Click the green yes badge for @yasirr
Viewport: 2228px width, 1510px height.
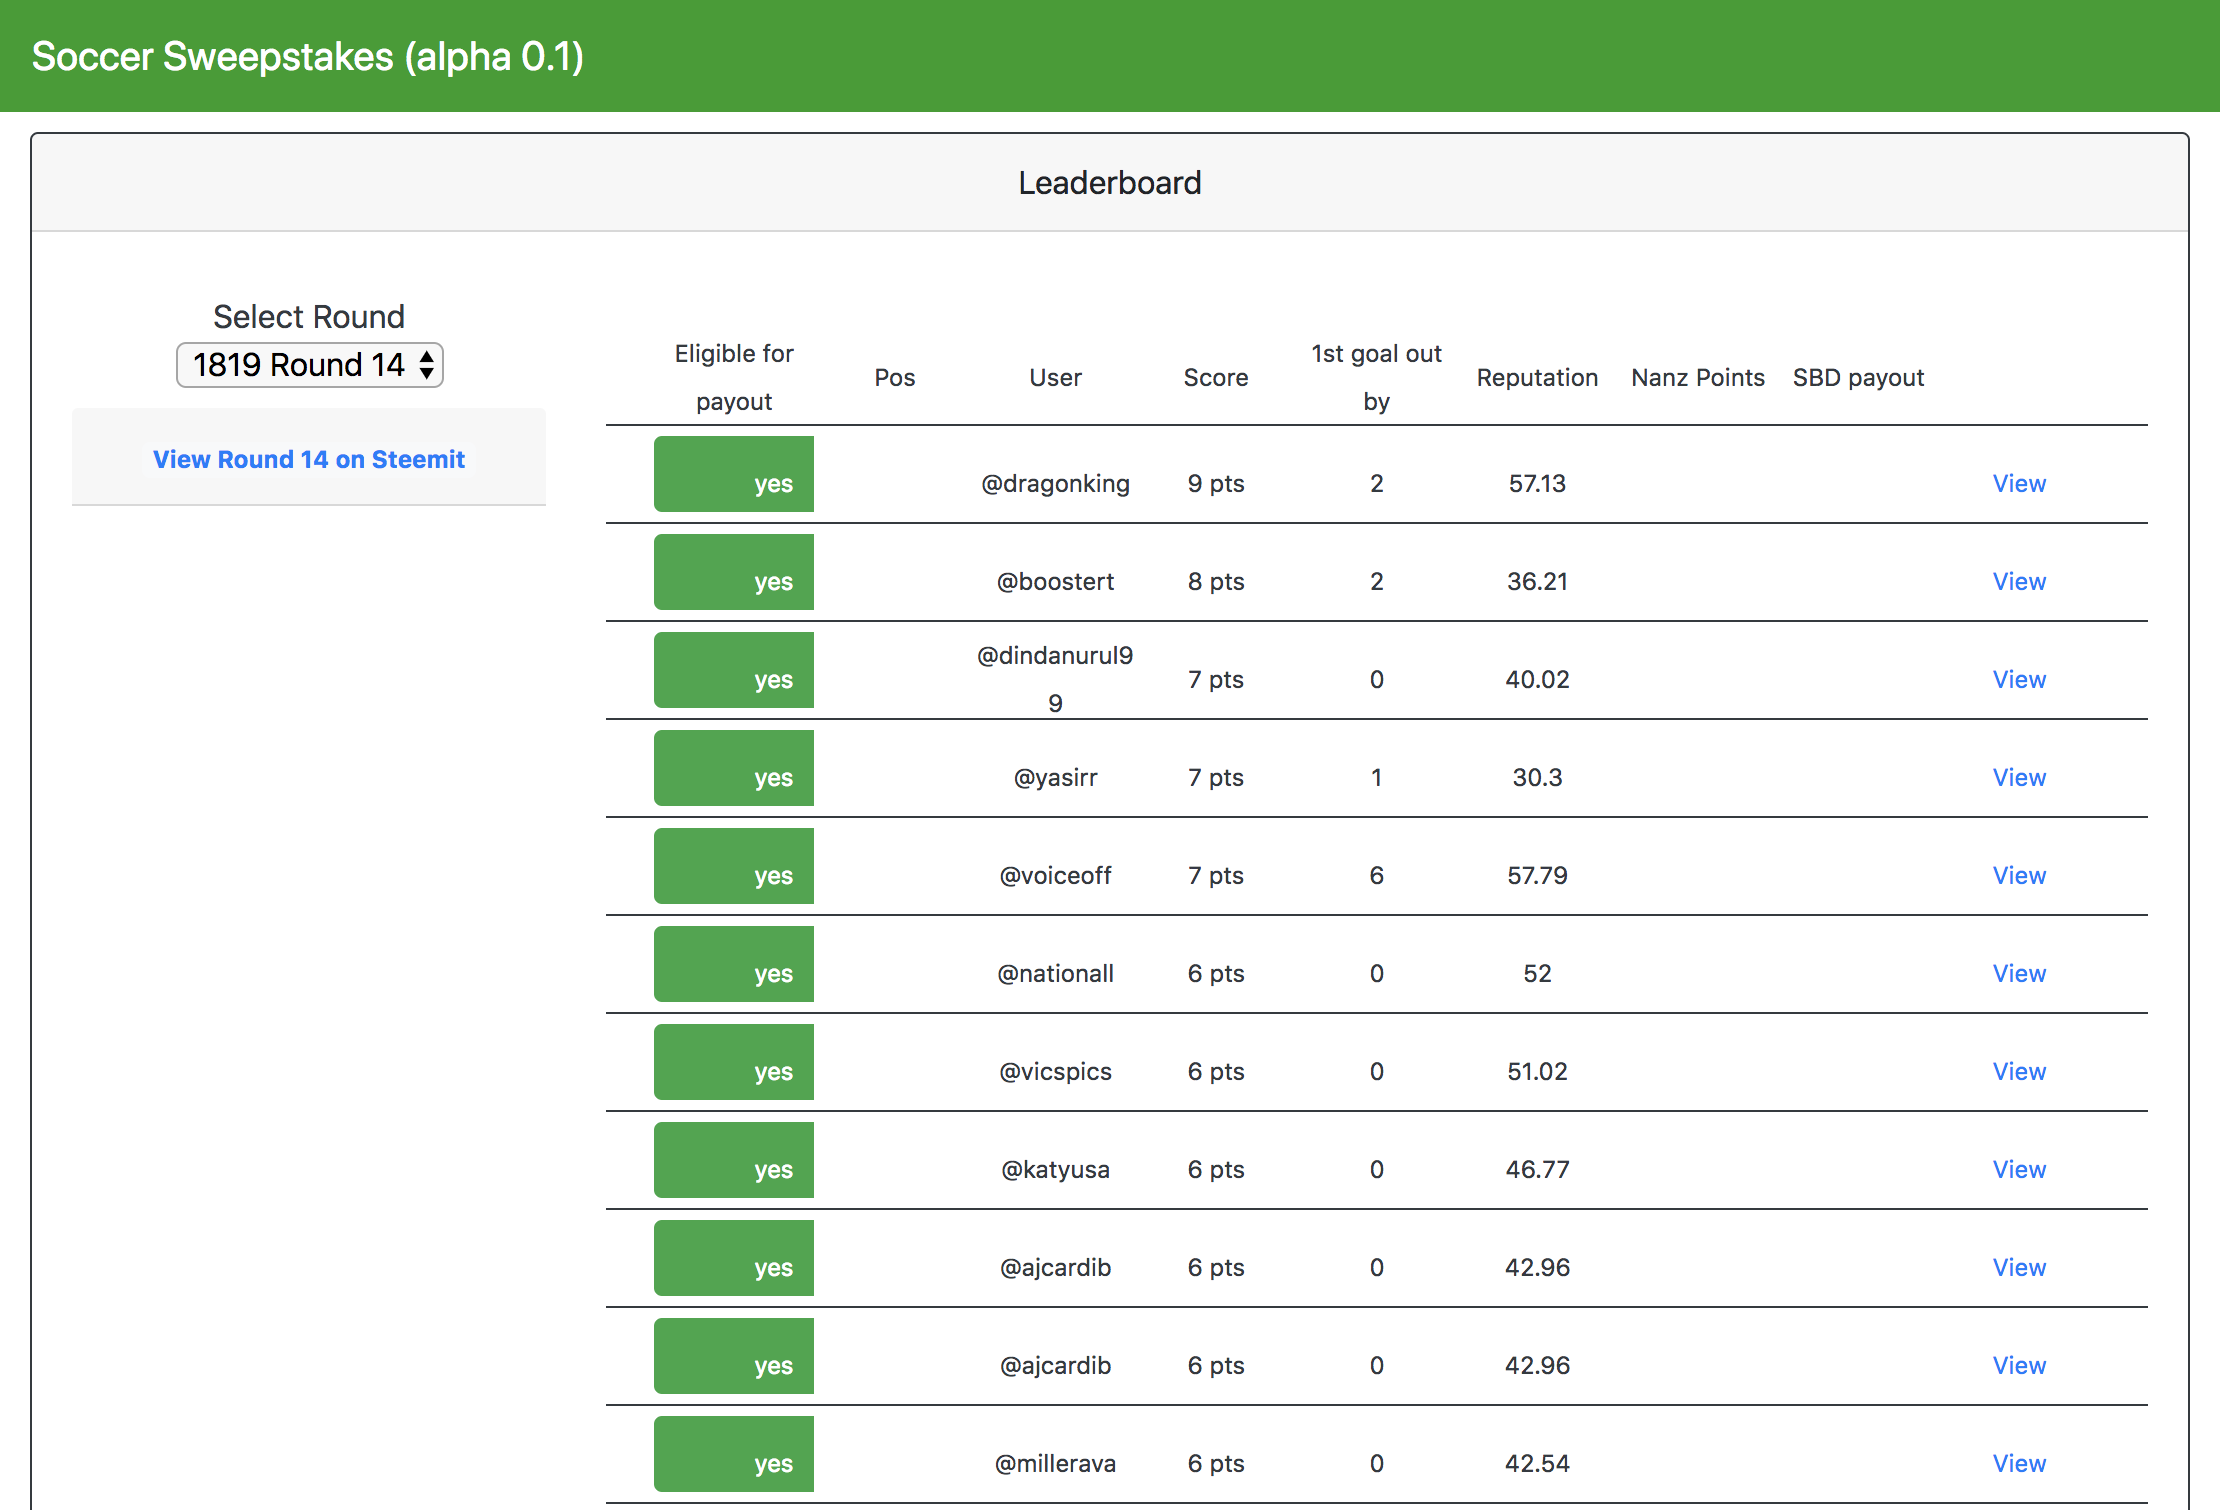point(734,768)
